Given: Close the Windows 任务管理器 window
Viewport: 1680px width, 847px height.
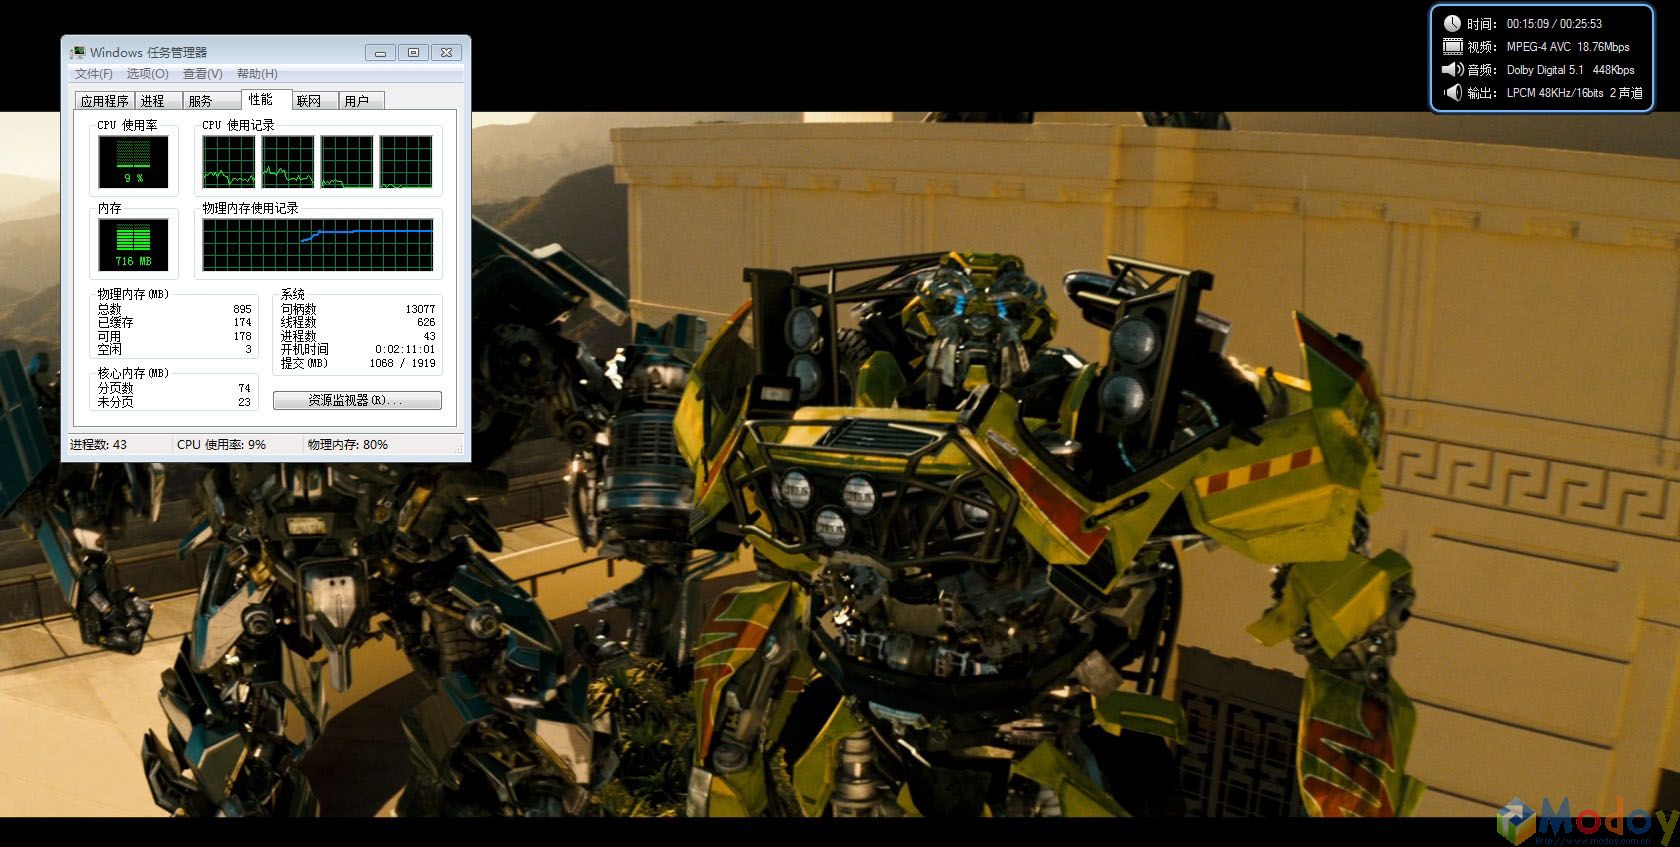Looking at the screenshot, I should point(447,52).
